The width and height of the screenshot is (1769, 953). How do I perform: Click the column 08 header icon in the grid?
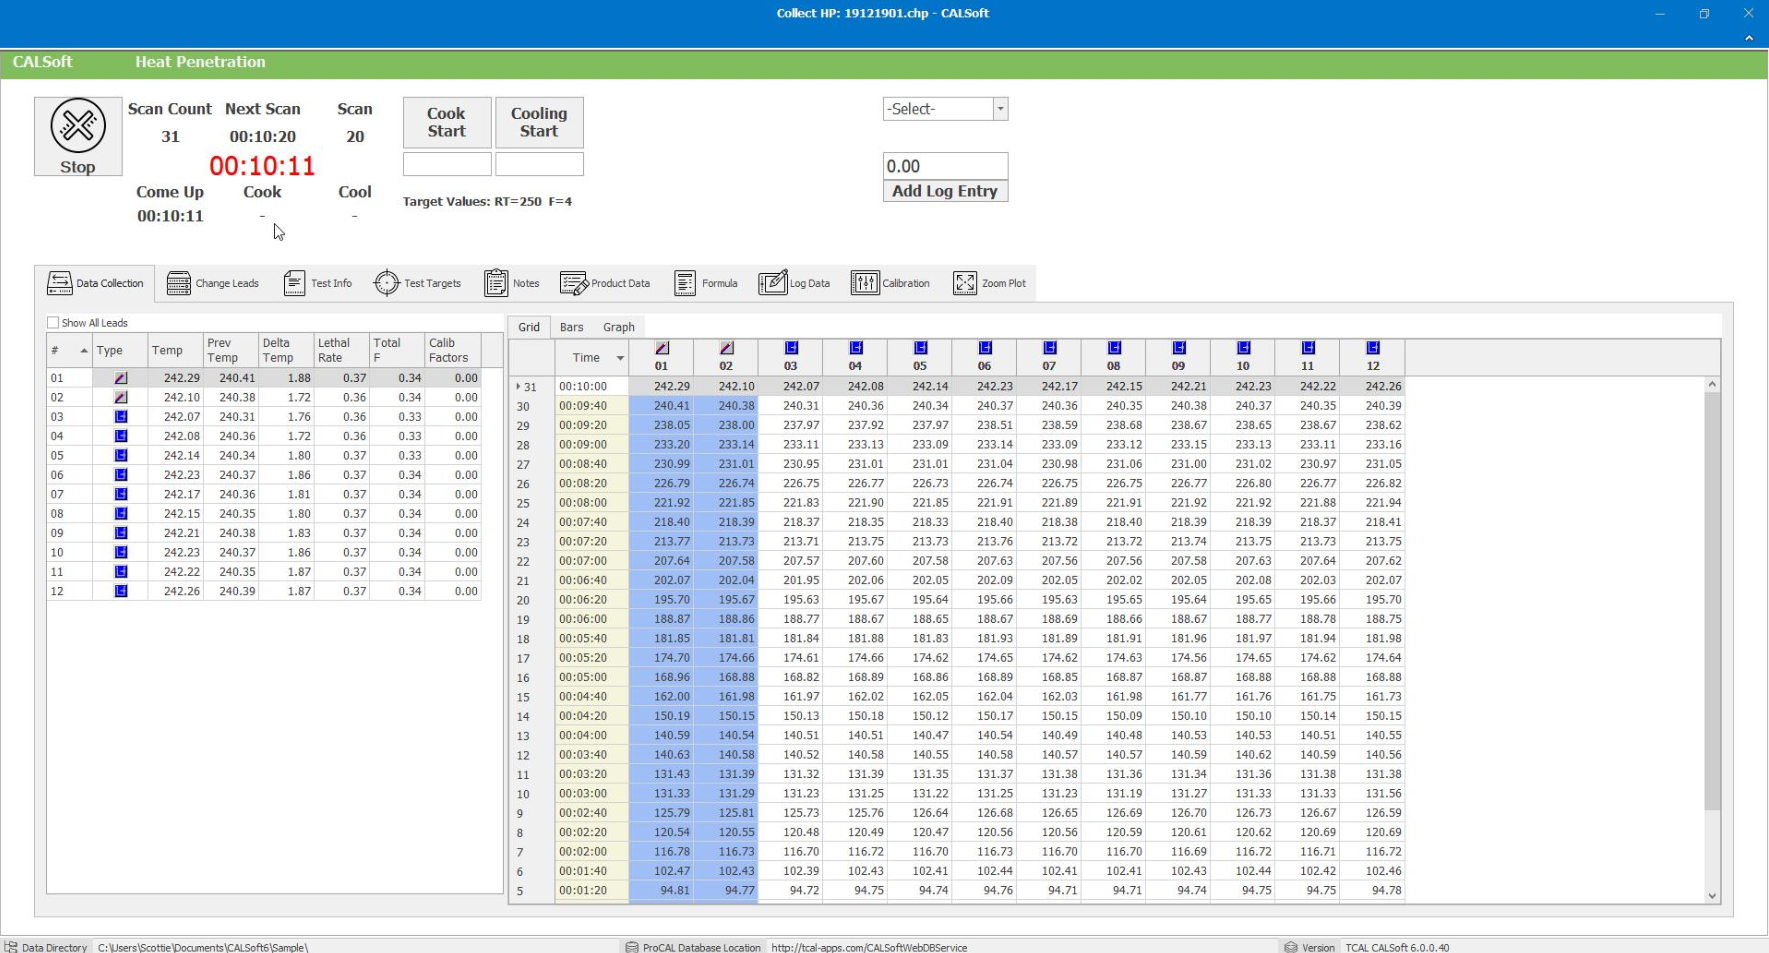(1114, 348)
